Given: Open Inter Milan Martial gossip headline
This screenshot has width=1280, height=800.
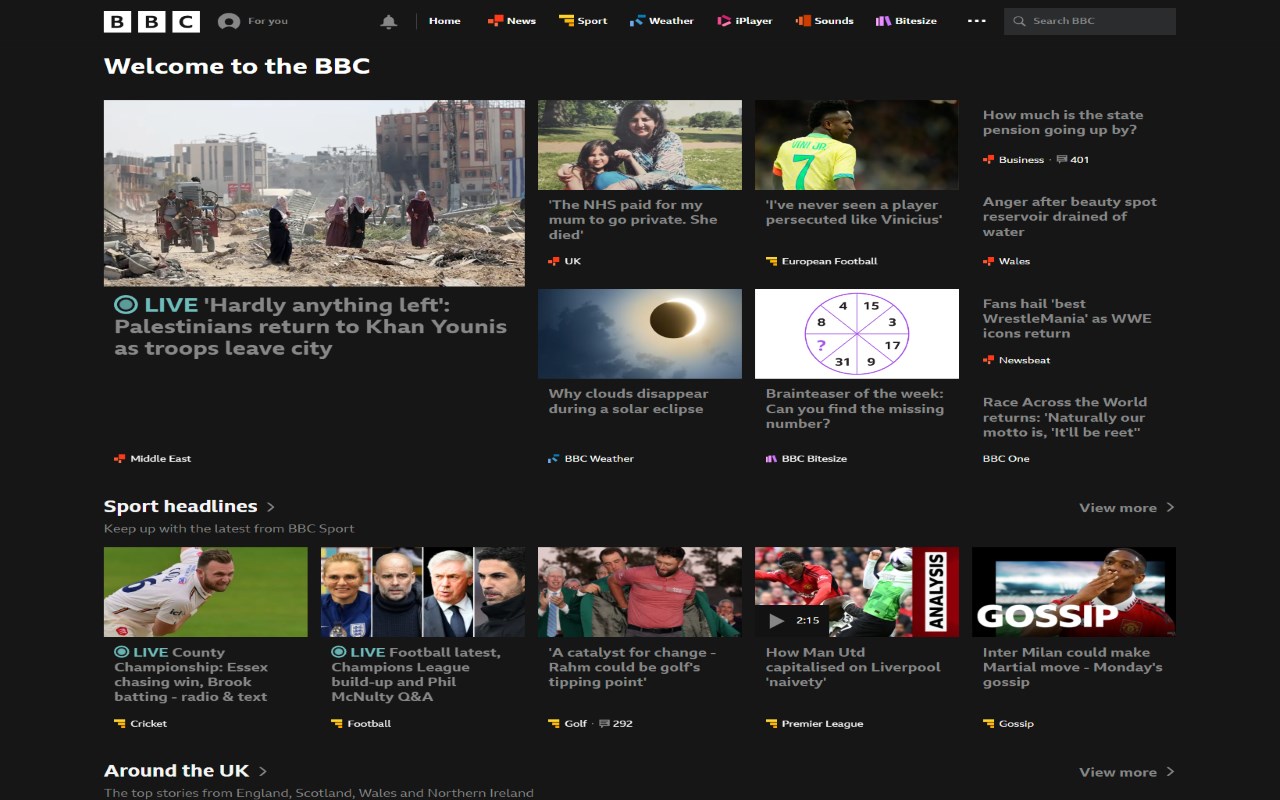Looking at the screenshot, I should click(1073, 667).
